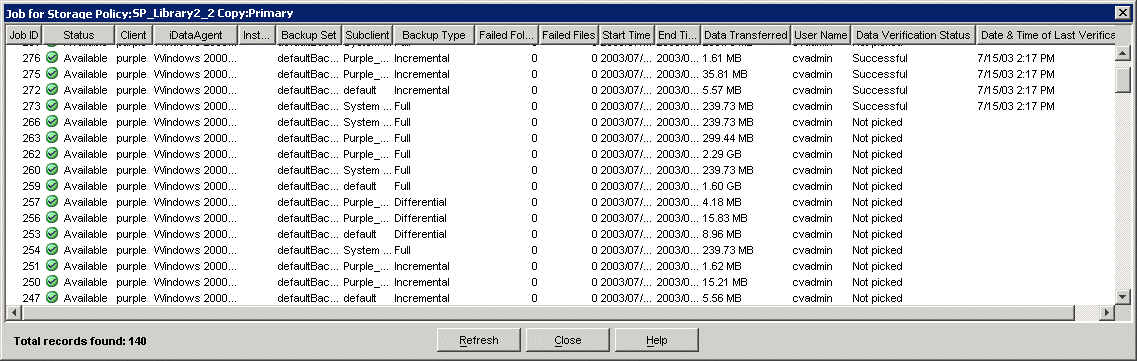Sort by the User Name column header

click(x=820, y=35)
